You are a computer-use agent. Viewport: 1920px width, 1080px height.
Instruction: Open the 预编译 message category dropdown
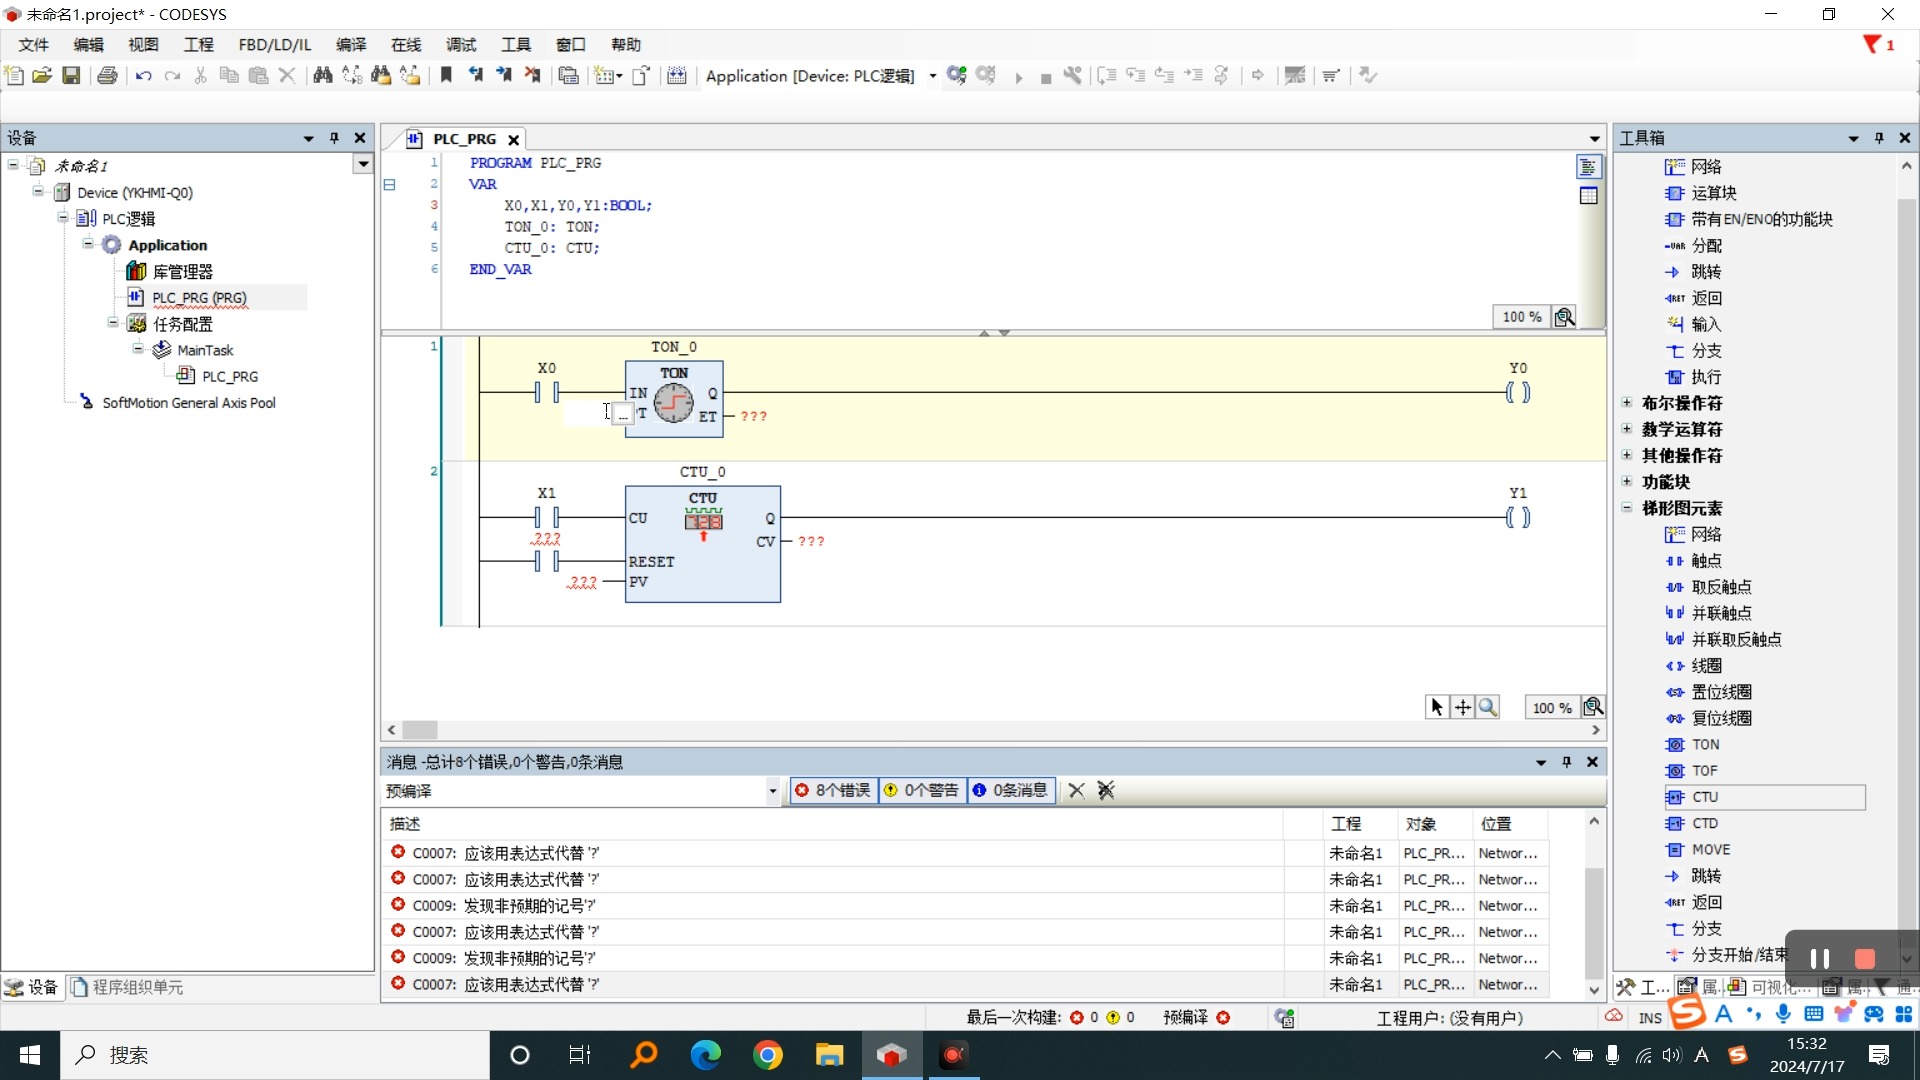[773, 791]
